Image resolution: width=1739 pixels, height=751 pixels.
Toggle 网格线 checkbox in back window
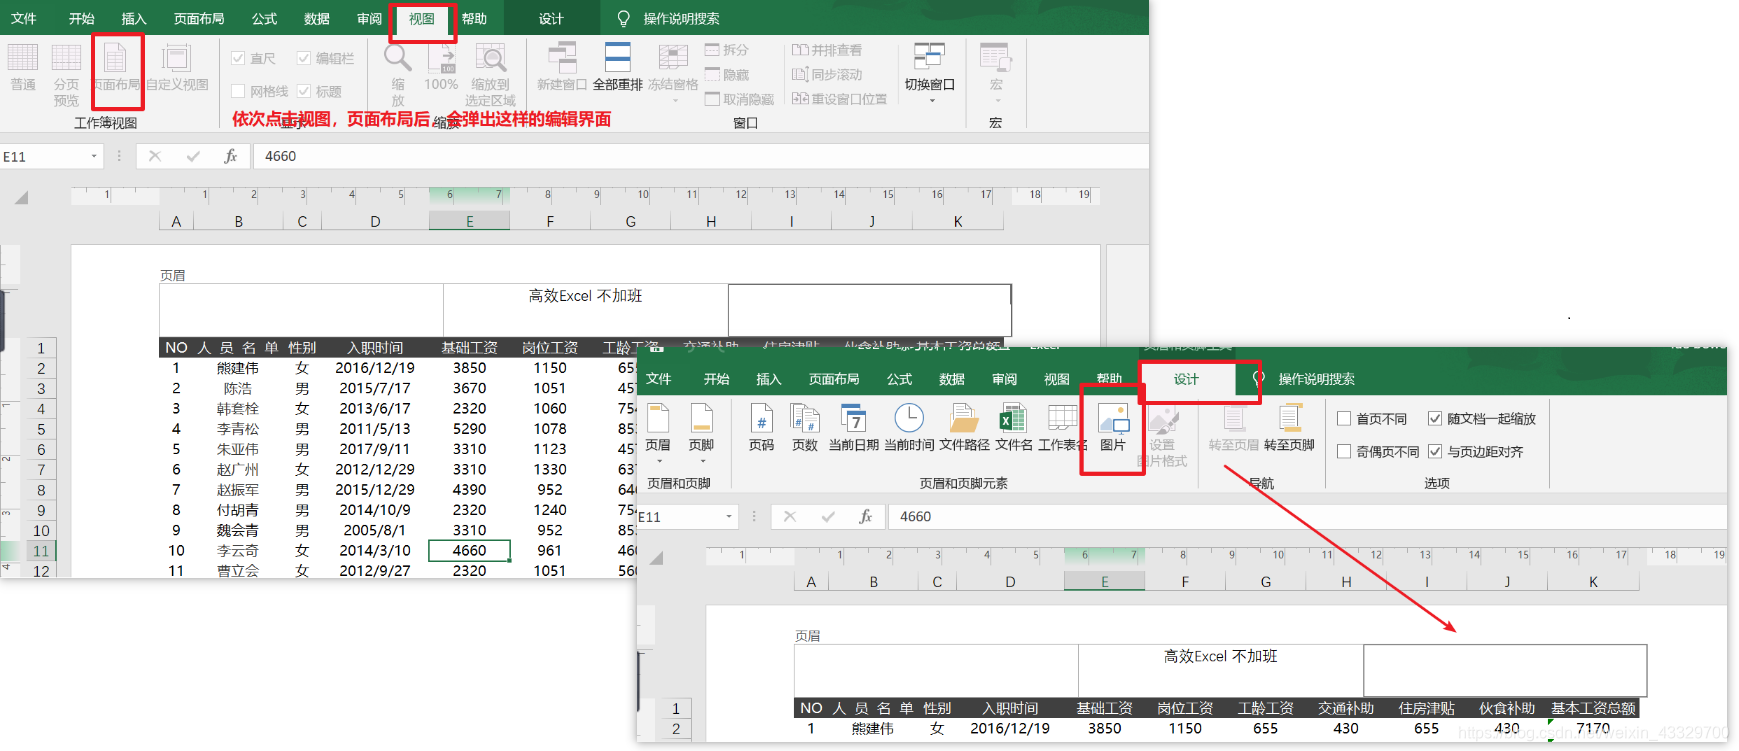(238, 91)
